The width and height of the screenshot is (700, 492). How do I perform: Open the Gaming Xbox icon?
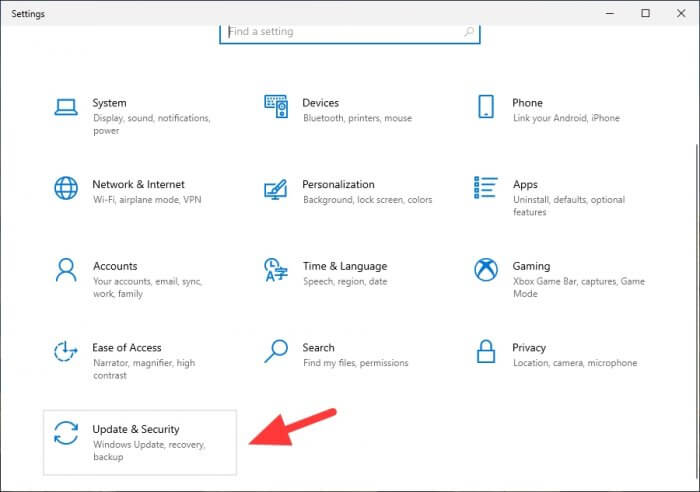click(x=486, y=270)
